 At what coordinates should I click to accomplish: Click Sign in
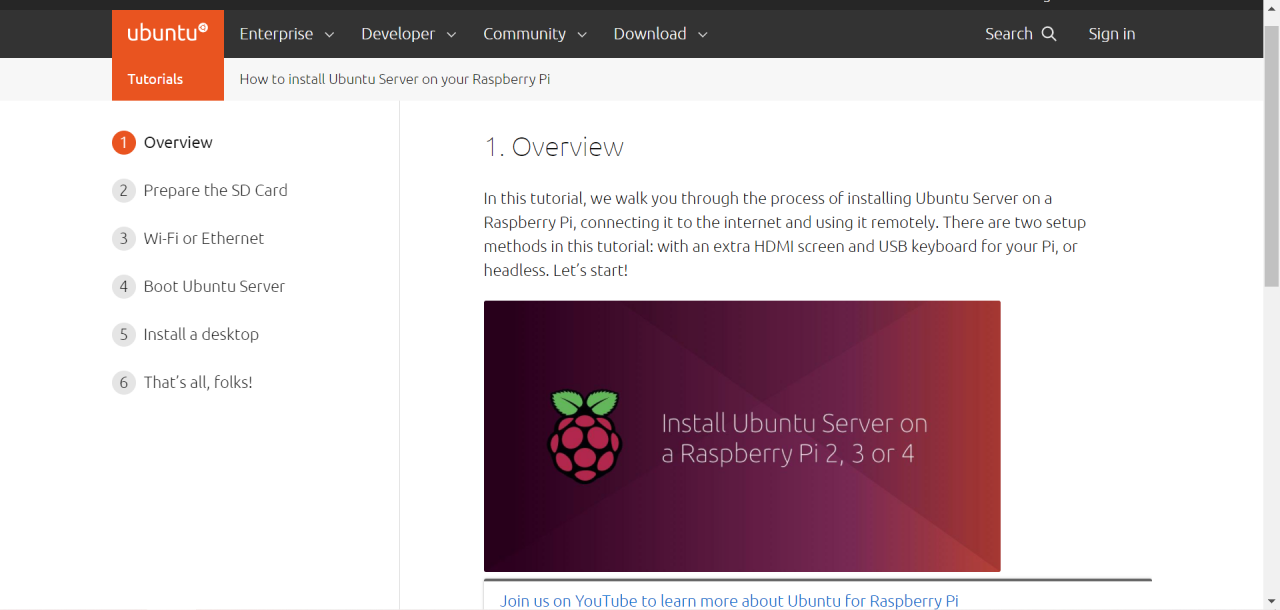[x=1112, y=34]
